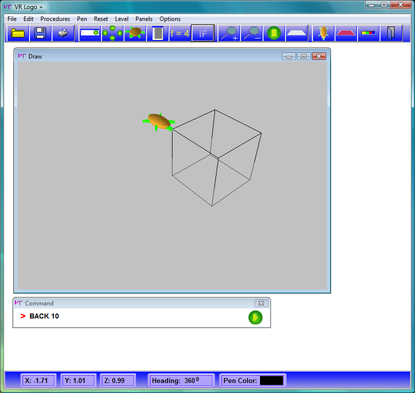Click the BACK 10 command input field
The height and width of the screenshot is (393, 415).
click(x=133, y=316)
